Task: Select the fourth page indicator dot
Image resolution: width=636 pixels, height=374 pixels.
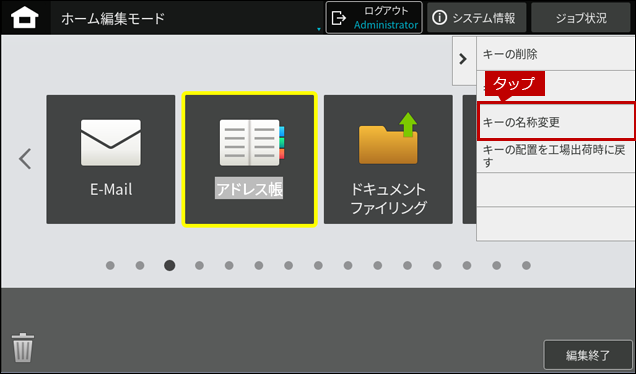Action: (199, 265)
